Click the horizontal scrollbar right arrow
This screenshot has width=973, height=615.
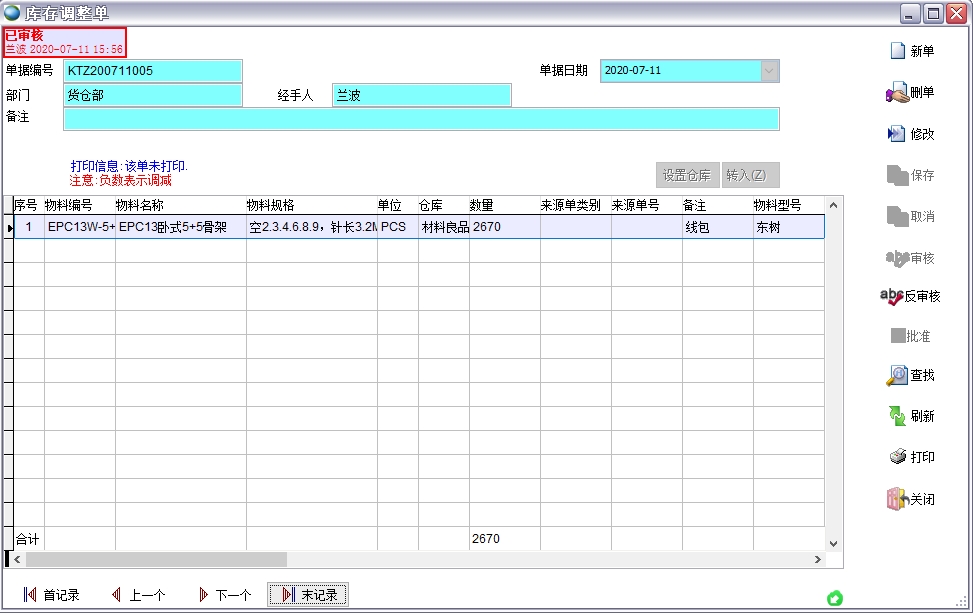point(817,560)
